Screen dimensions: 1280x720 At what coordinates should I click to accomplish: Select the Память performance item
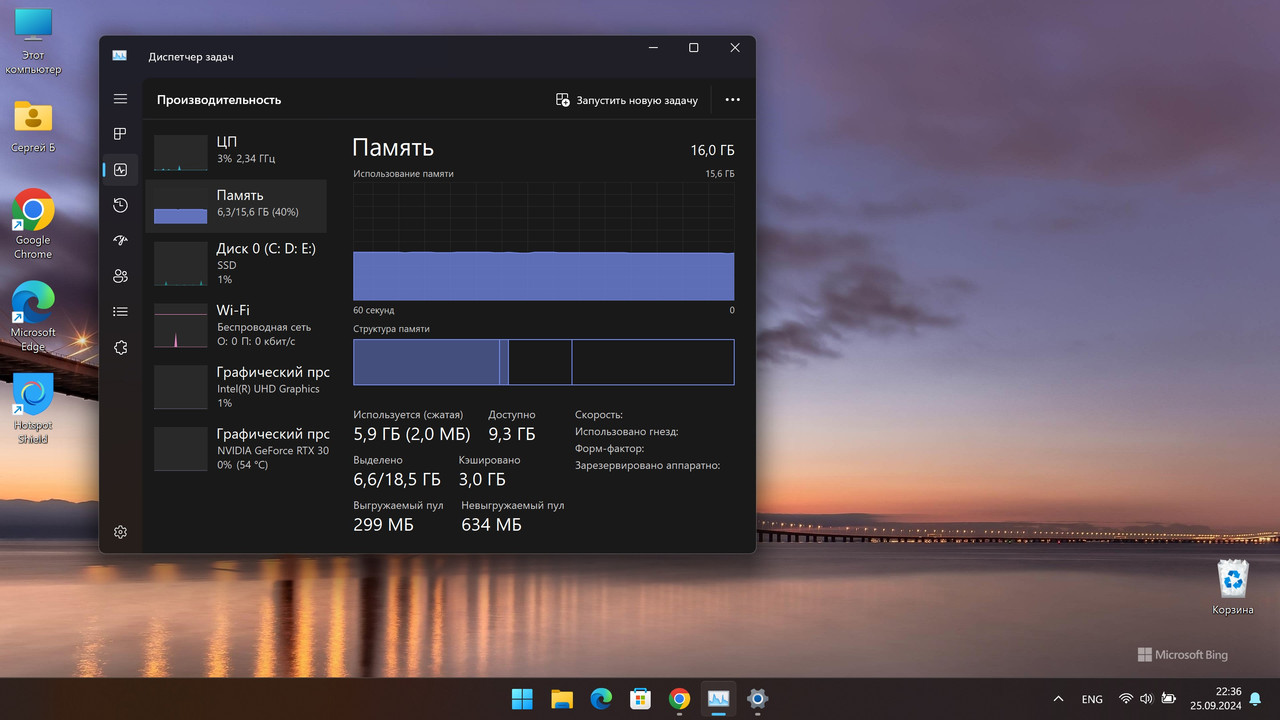[x=236, y=206]
